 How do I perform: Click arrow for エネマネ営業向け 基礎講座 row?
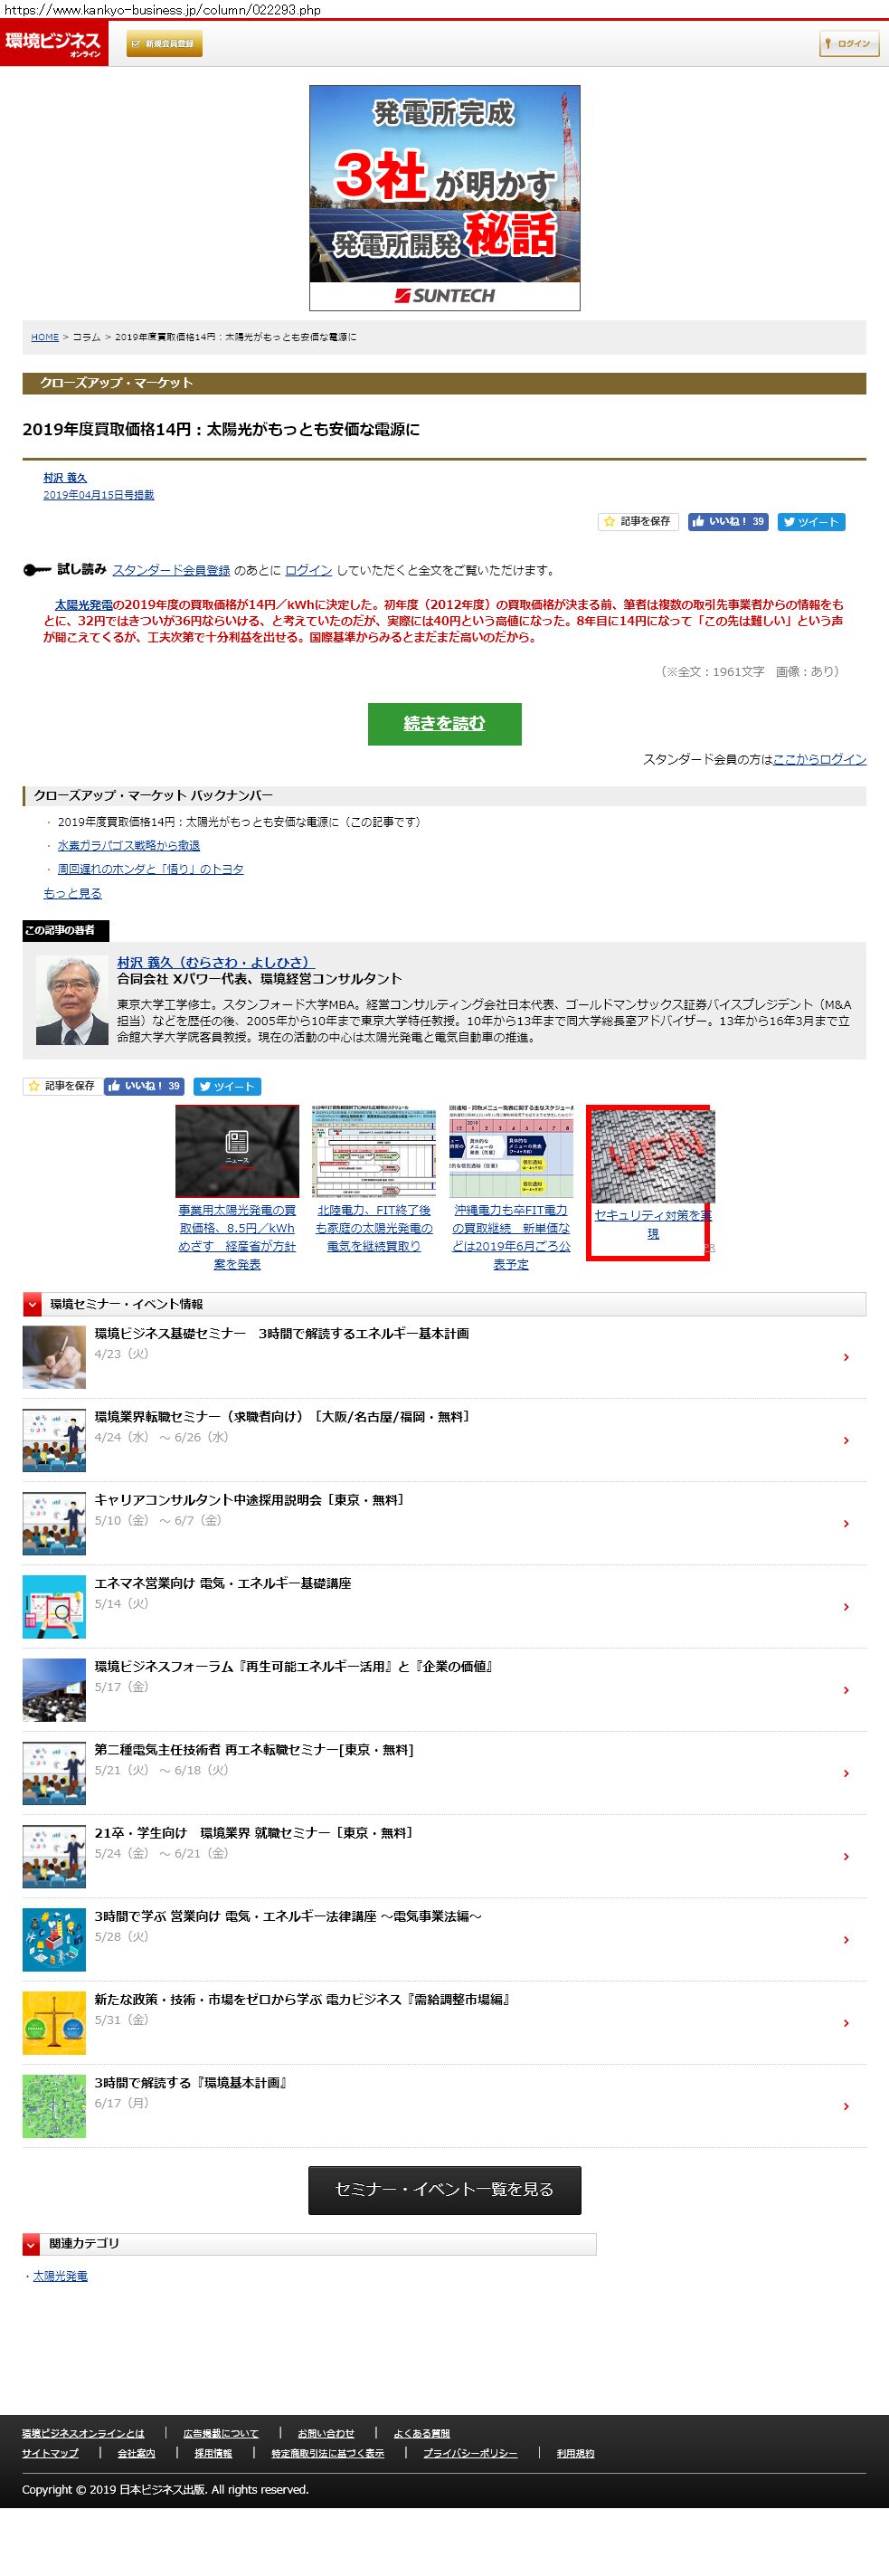click(x=846, y=1606)
